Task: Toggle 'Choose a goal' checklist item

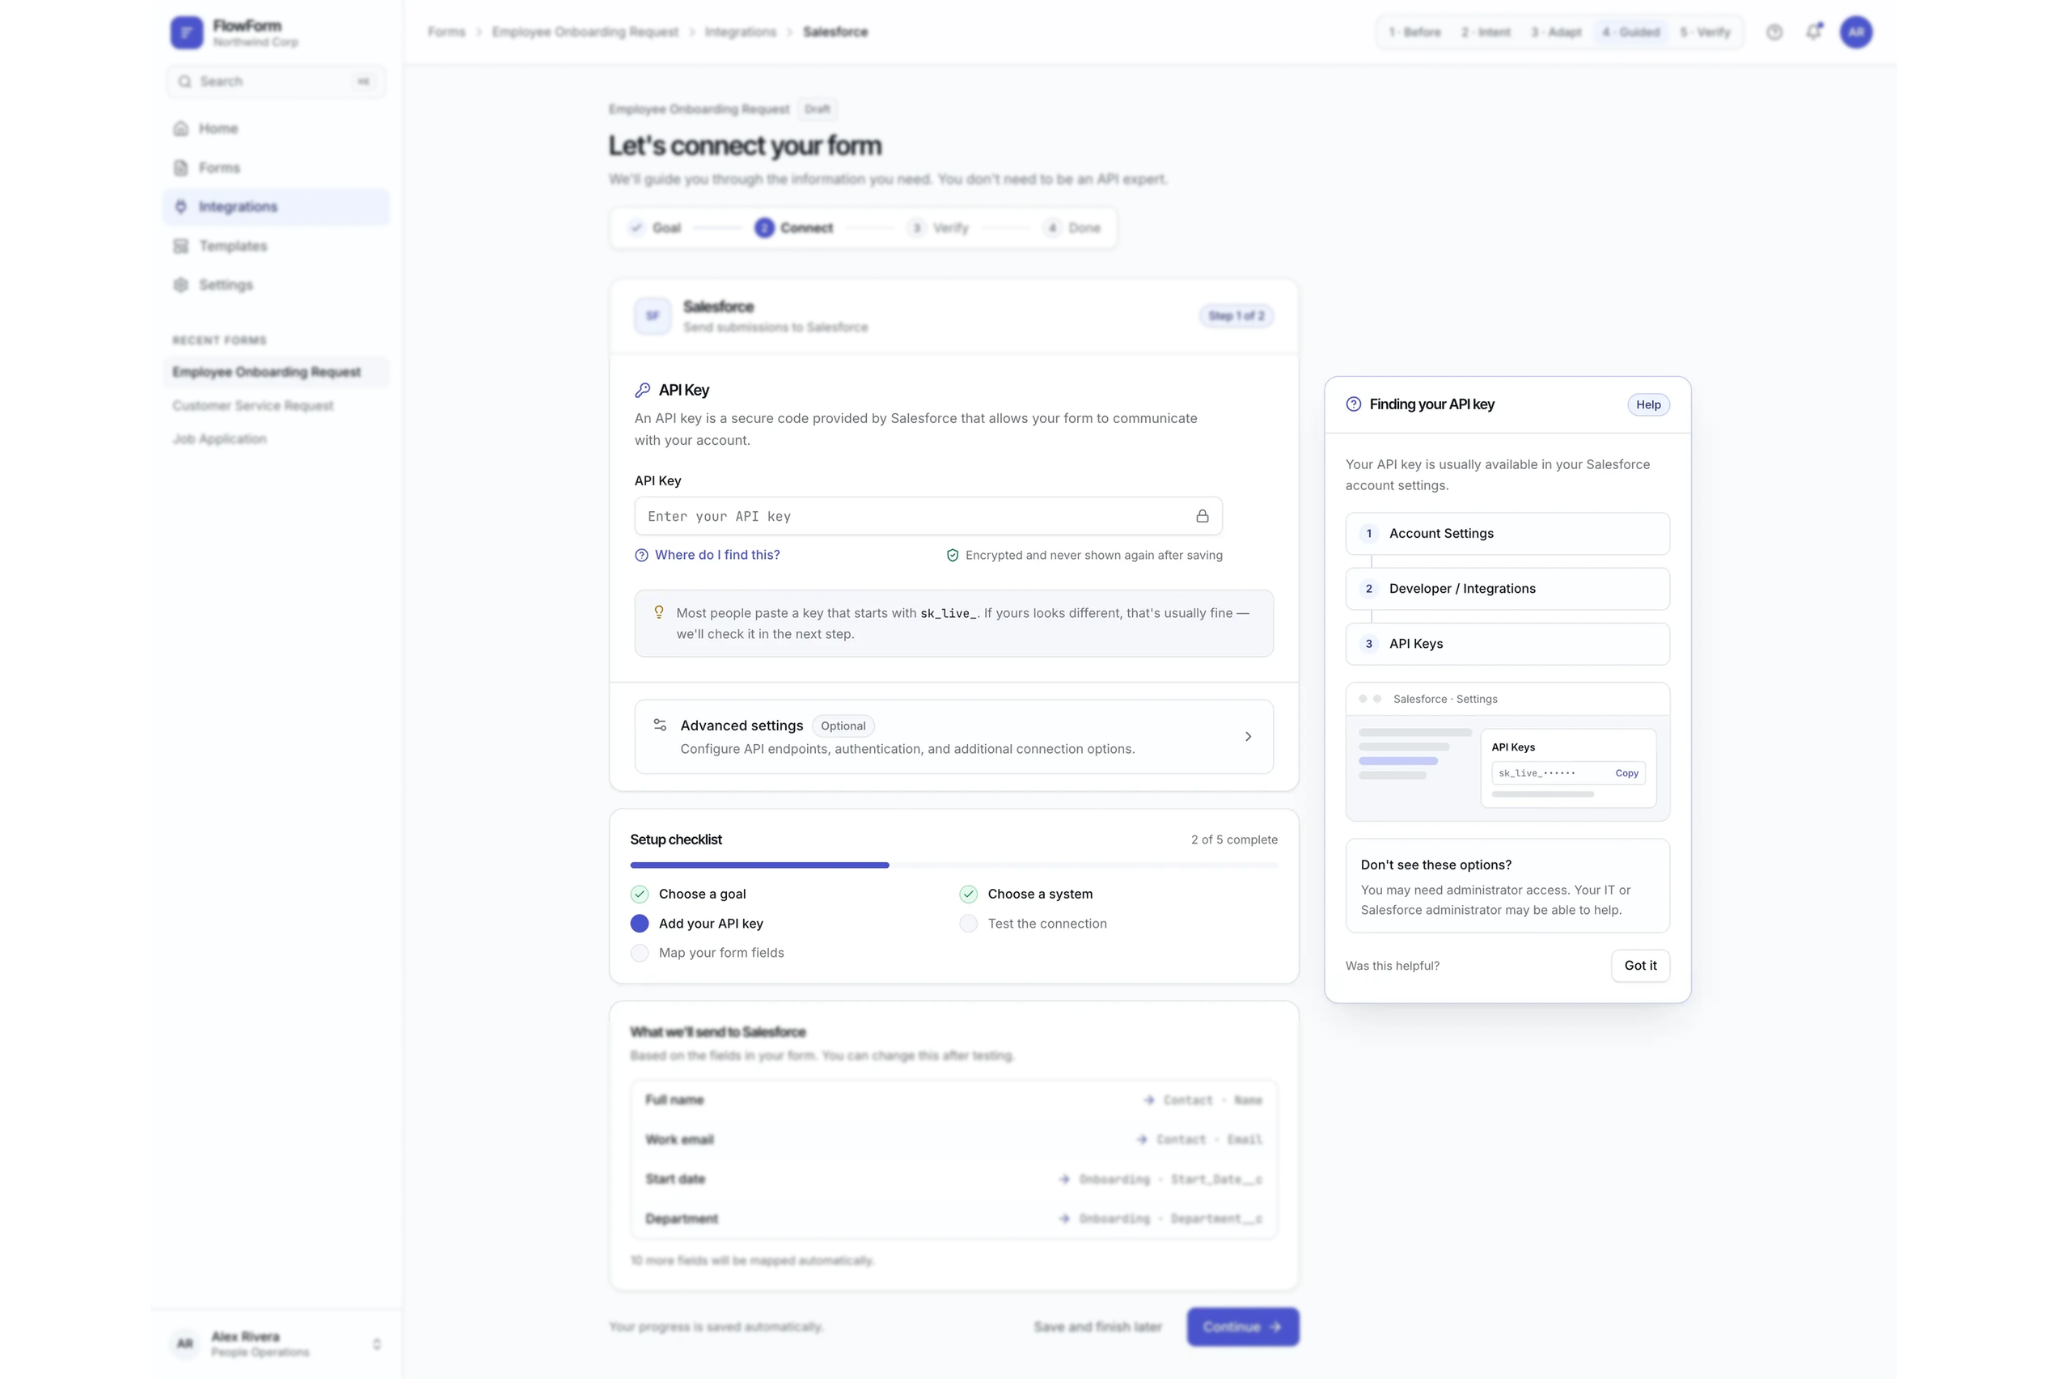Action: coord(689,894)
